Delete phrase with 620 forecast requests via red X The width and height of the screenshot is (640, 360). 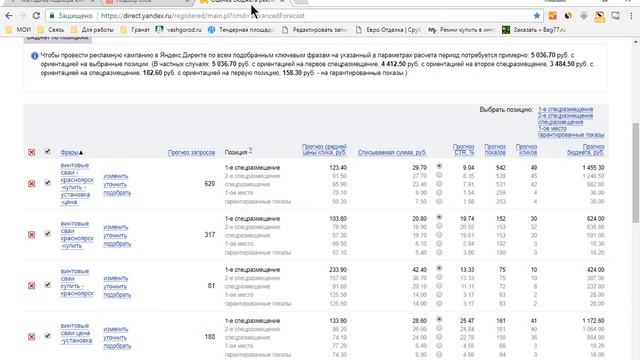coord(31,184)
